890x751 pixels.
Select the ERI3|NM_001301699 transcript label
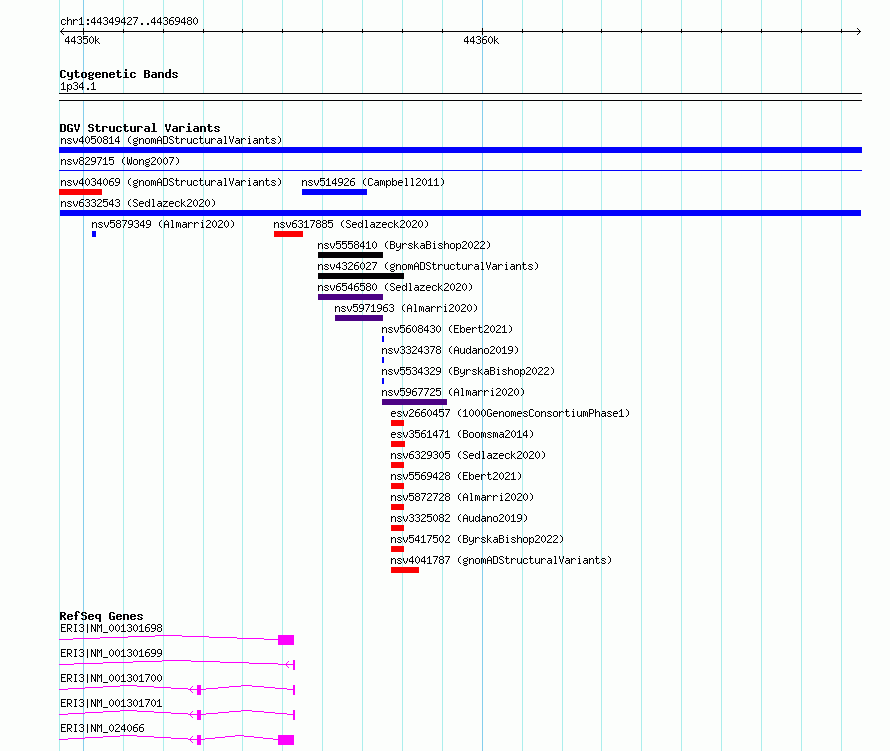point(111,653)
